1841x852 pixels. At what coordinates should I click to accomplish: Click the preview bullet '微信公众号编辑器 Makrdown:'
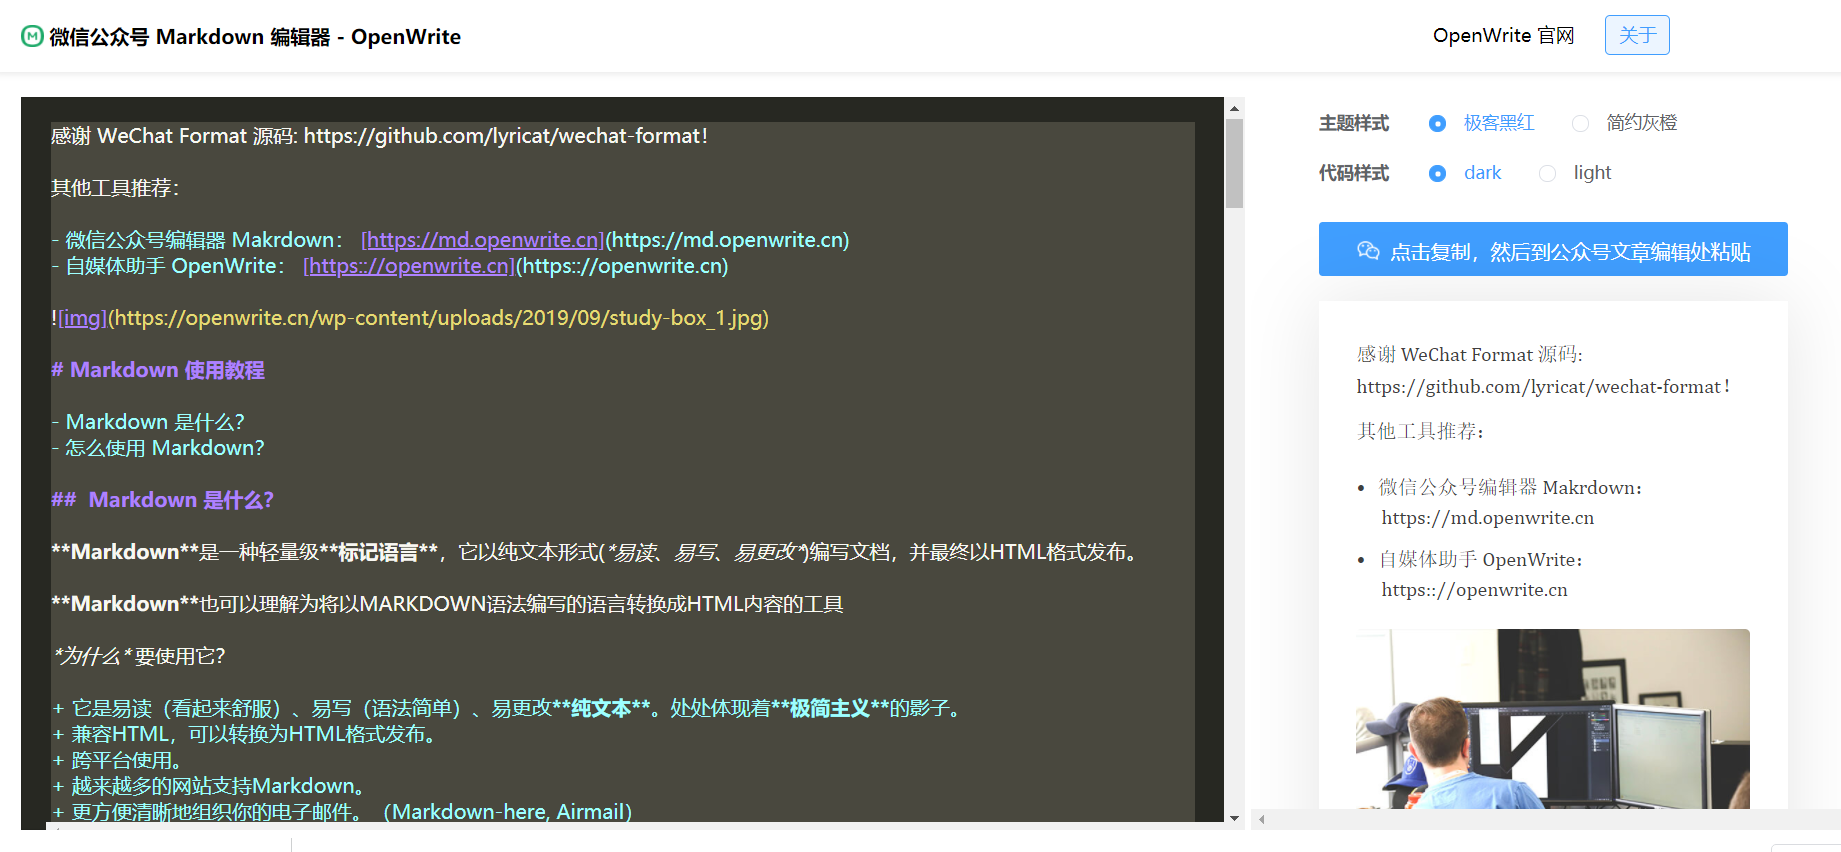pyautogui.click(x=1510, y=487)
